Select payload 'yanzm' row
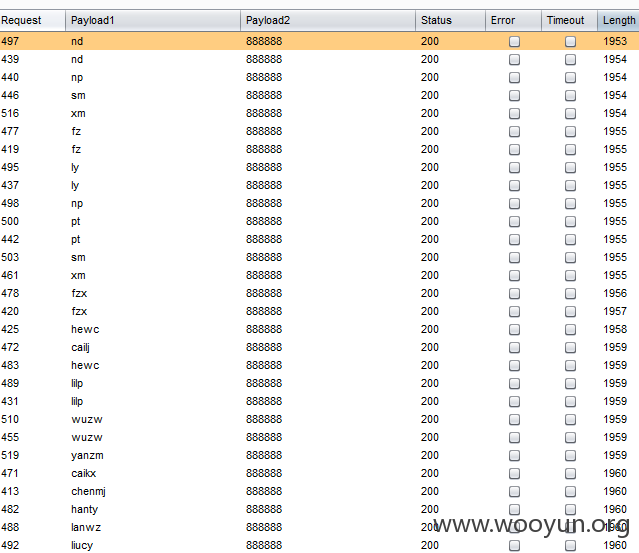The image size is (639, 553). click(x=87, y=455)
